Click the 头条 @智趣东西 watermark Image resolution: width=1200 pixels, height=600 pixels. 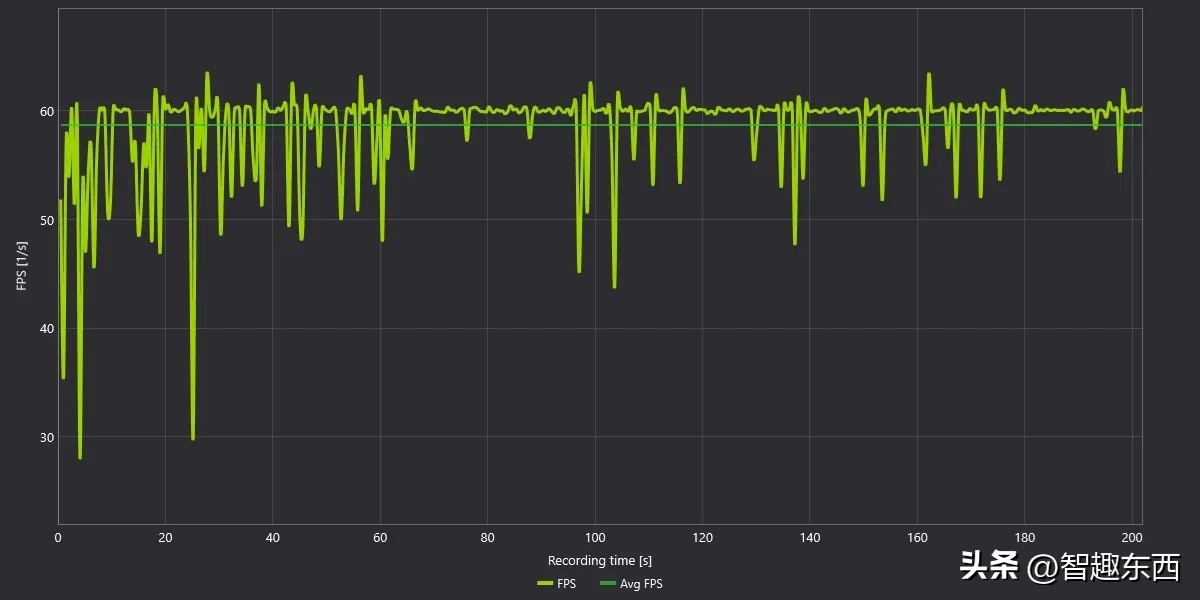point(1070,567)
